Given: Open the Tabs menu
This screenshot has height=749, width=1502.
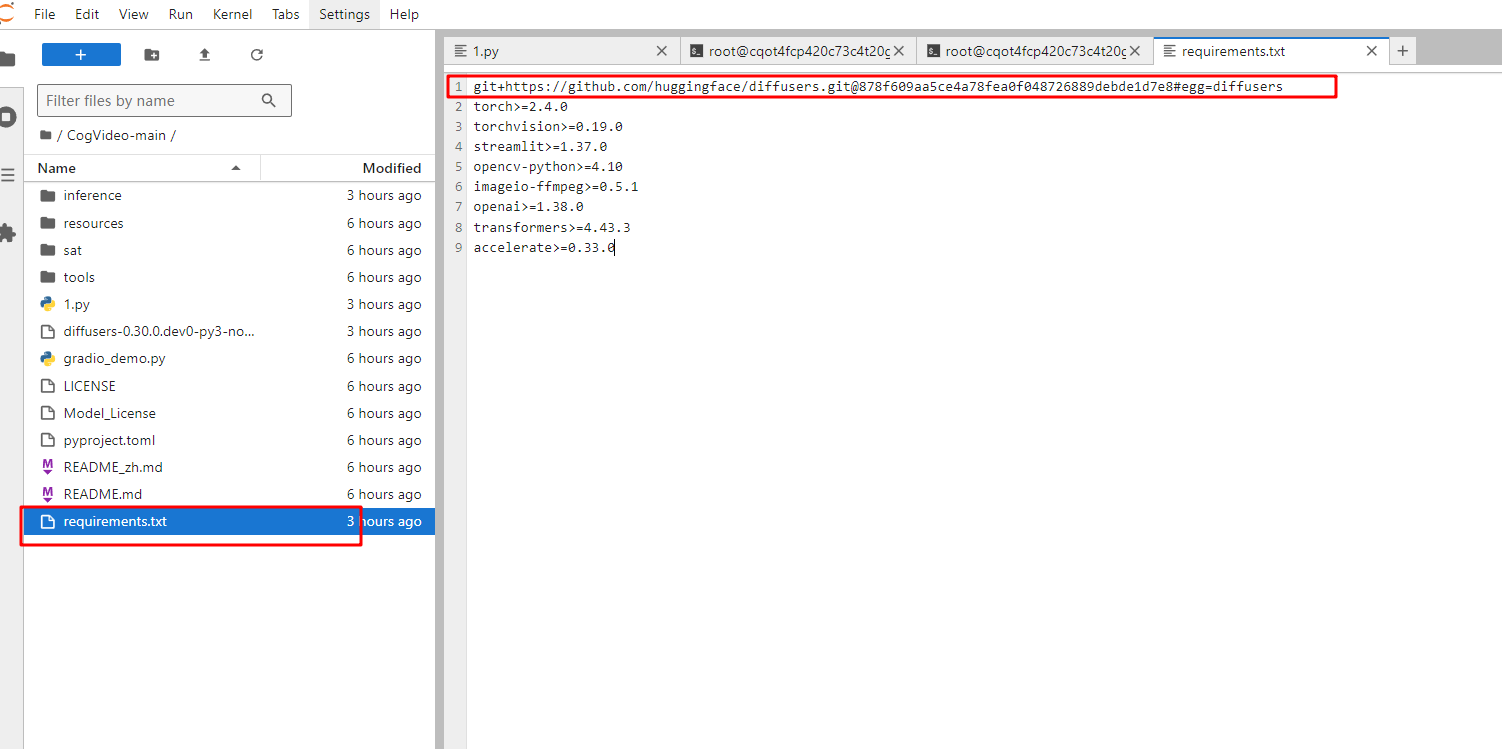Looking at the screenshot, I should click(x=286, y=14).
